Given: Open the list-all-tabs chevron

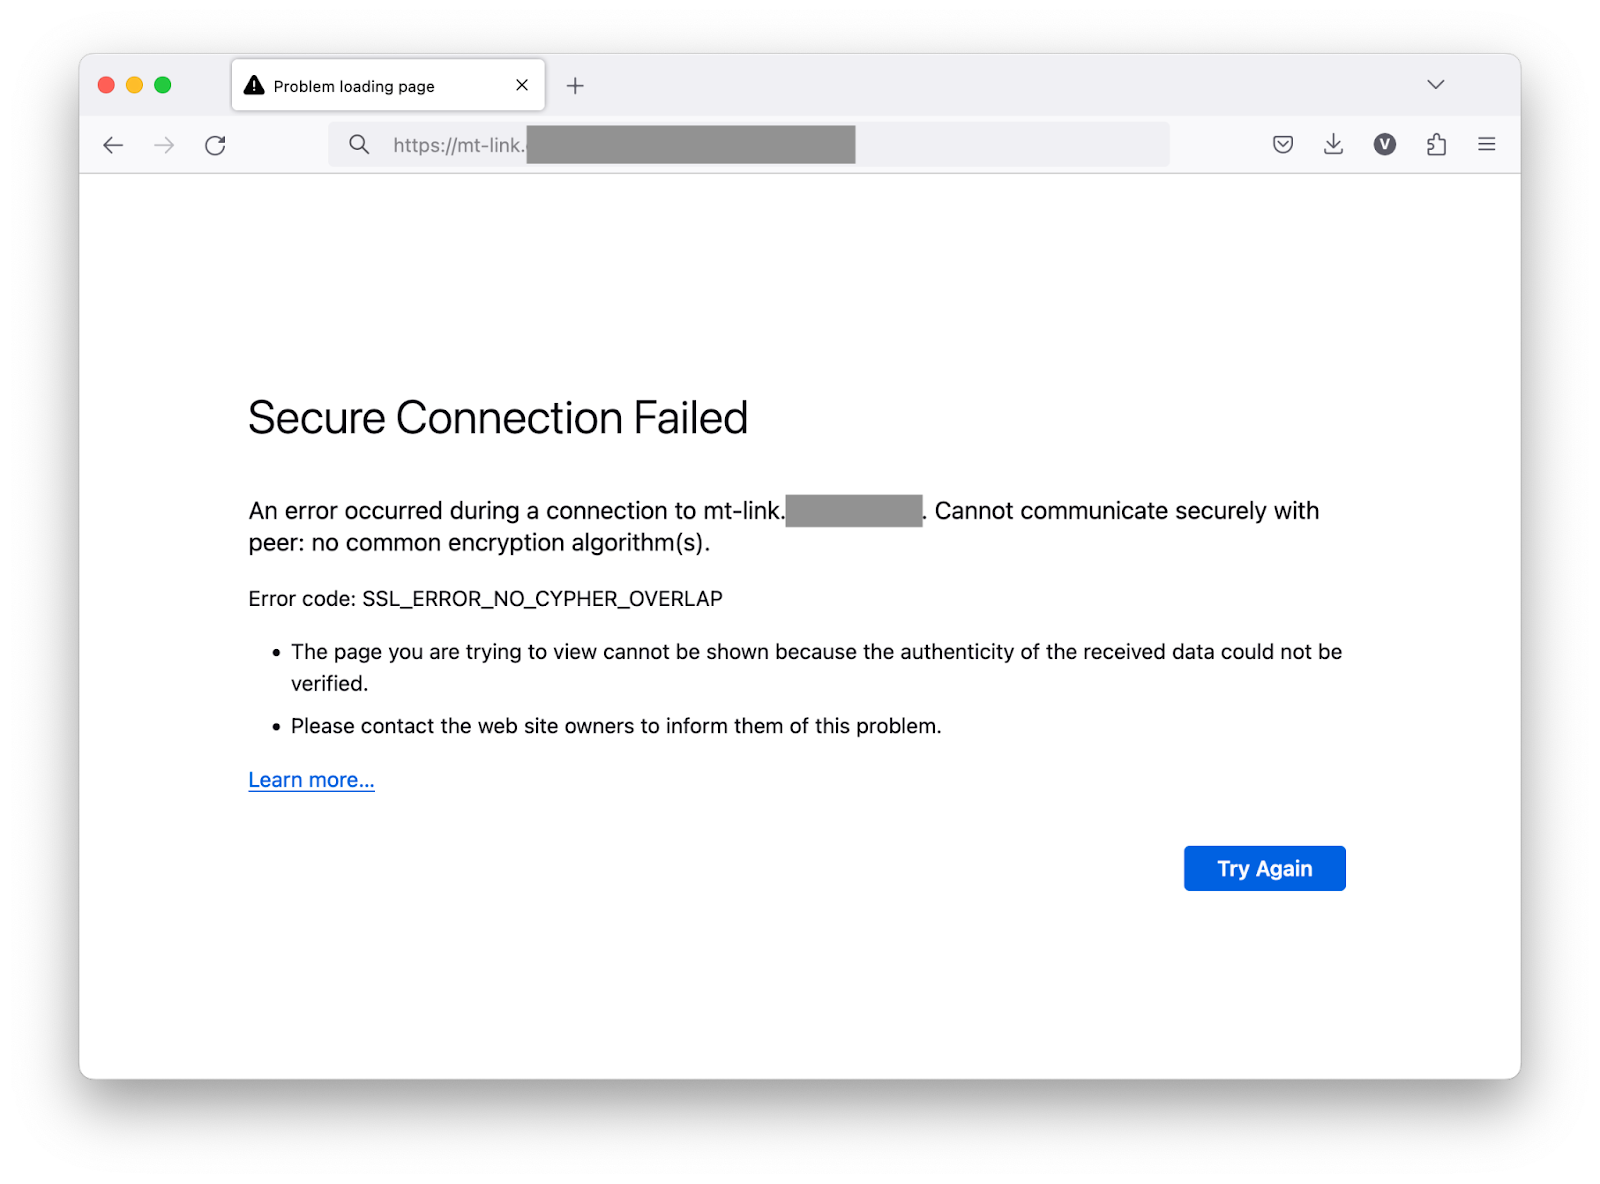Looking at the screenshot, I should pos(1436,85).
